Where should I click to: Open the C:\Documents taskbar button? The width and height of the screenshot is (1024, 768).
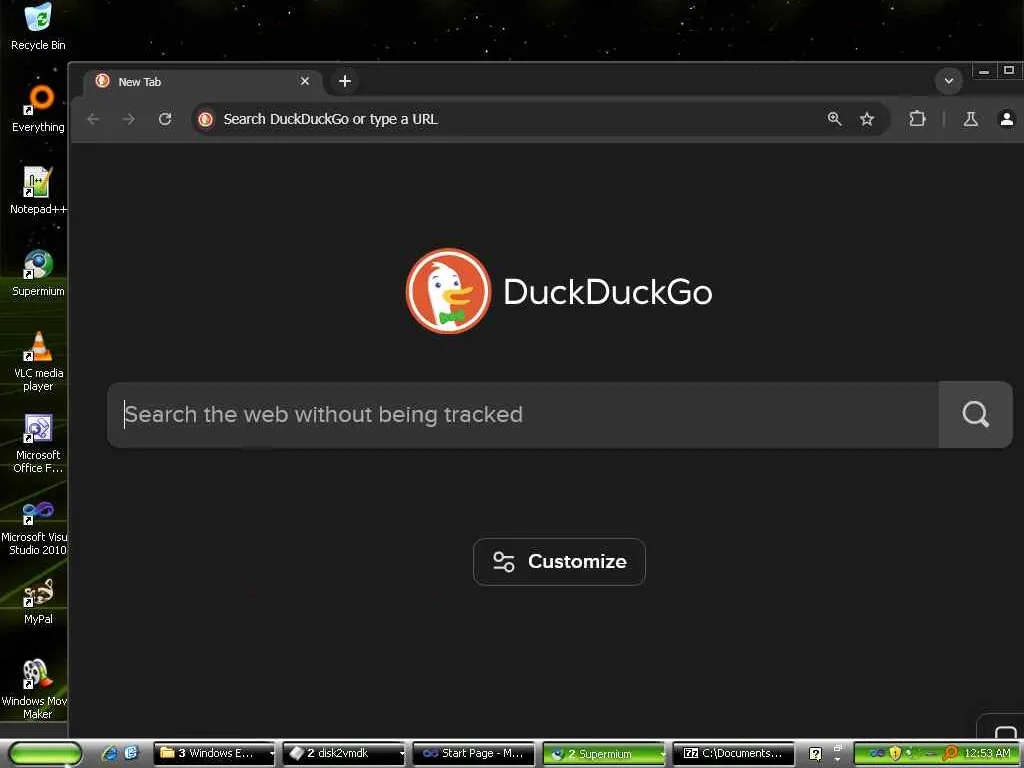click(733, 753)
